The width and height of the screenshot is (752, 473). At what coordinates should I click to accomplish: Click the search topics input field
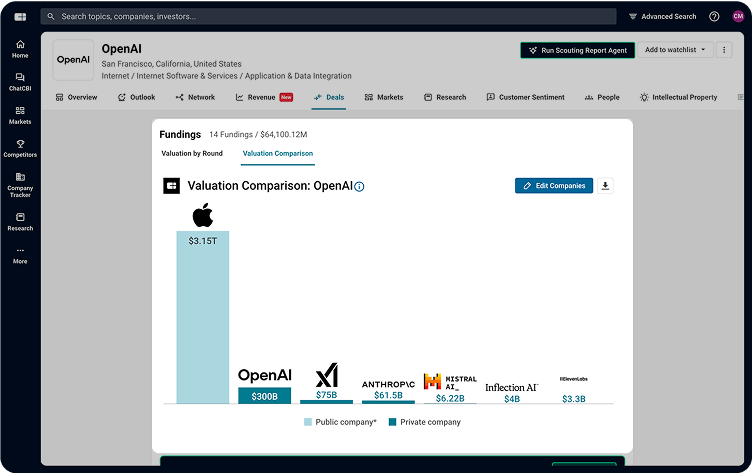[330, 17]
